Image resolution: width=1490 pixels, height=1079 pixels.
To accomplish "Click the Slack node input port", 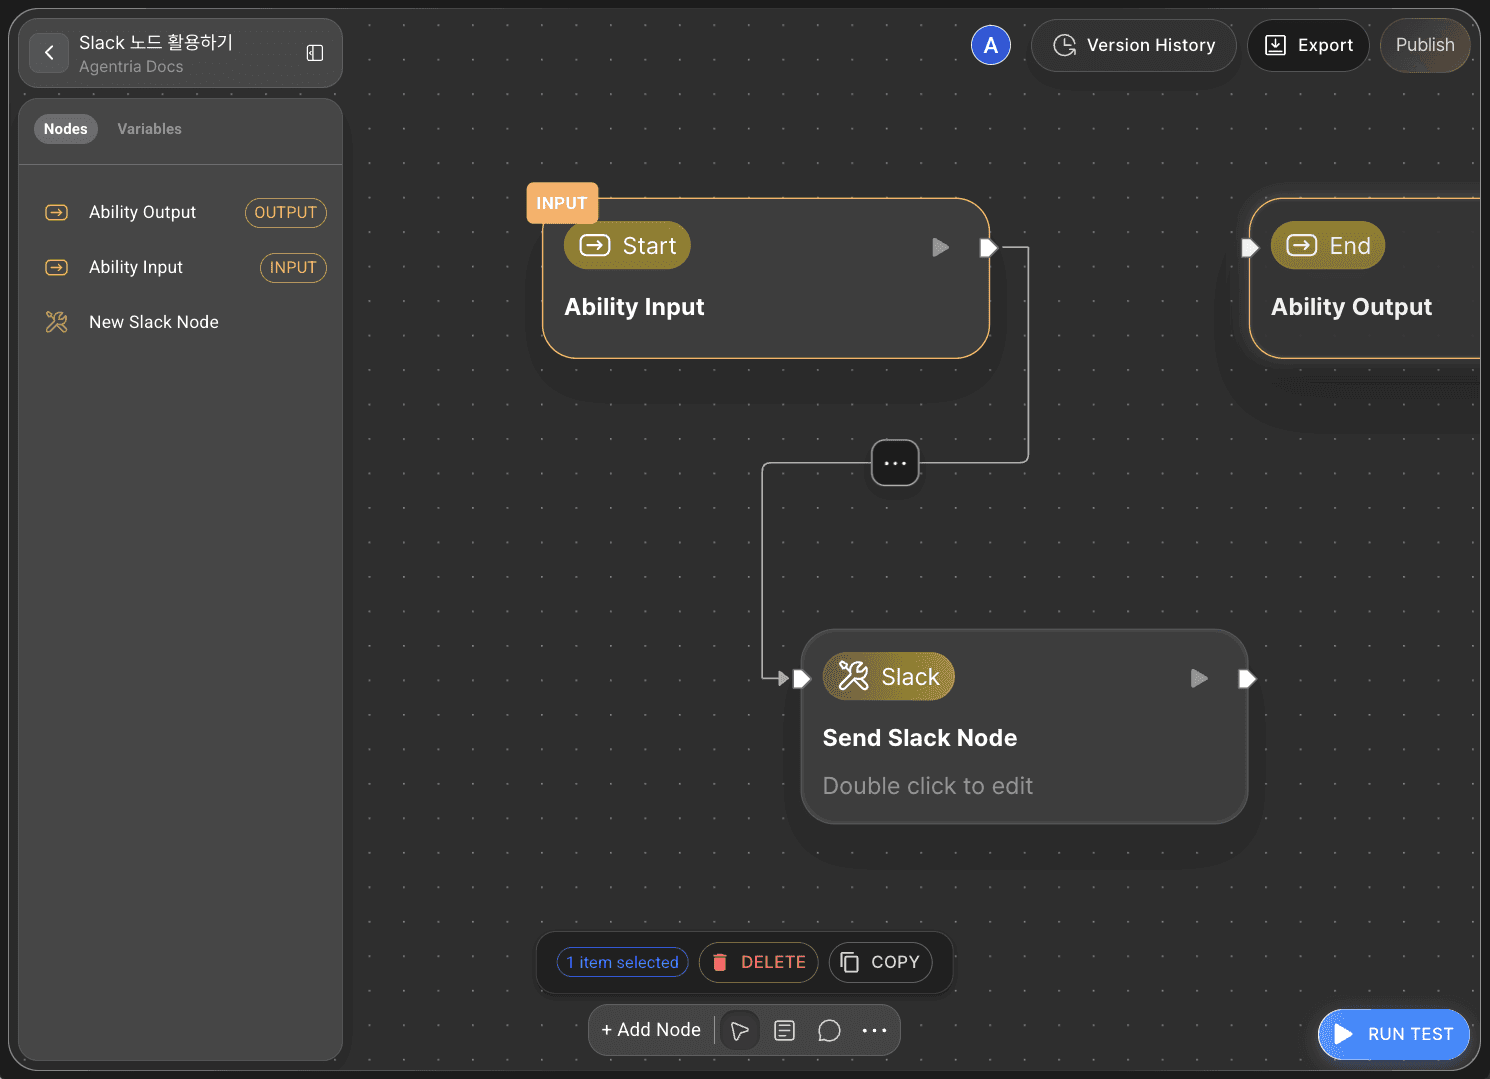I will [801, 679].
